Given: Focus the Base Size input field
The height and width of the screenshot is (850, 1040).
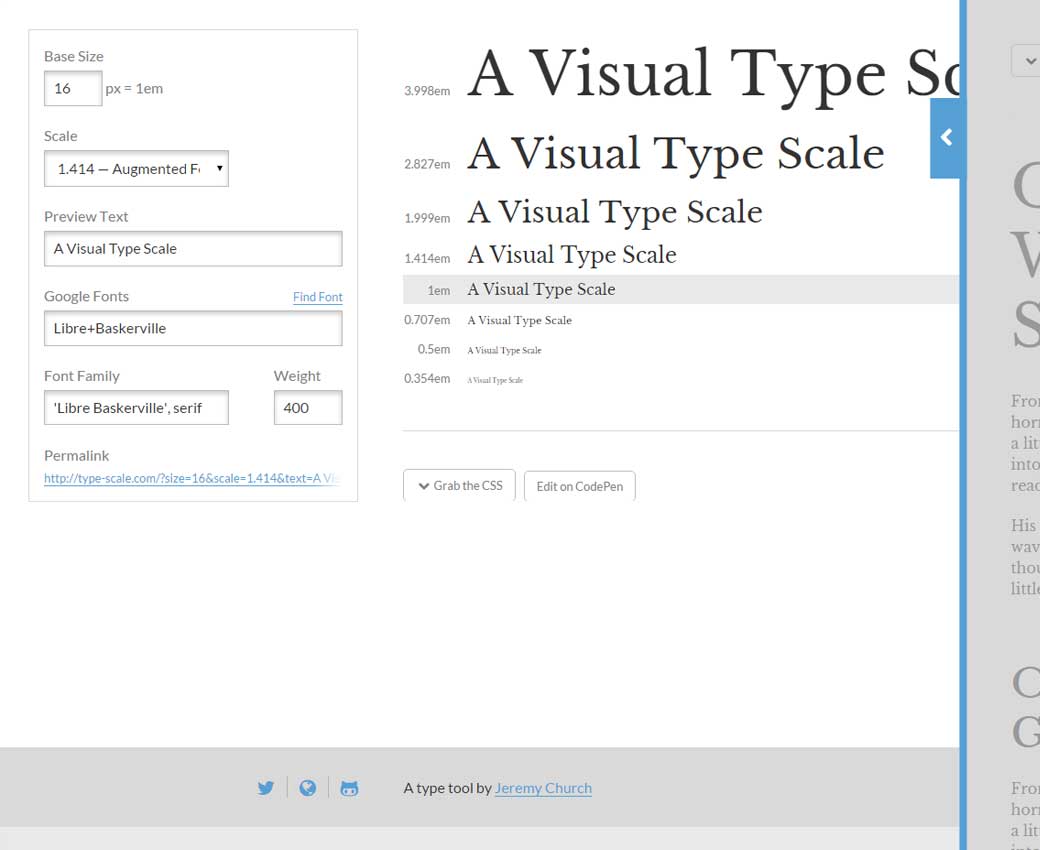Looking at the screenshot, I should coord(72,88).
